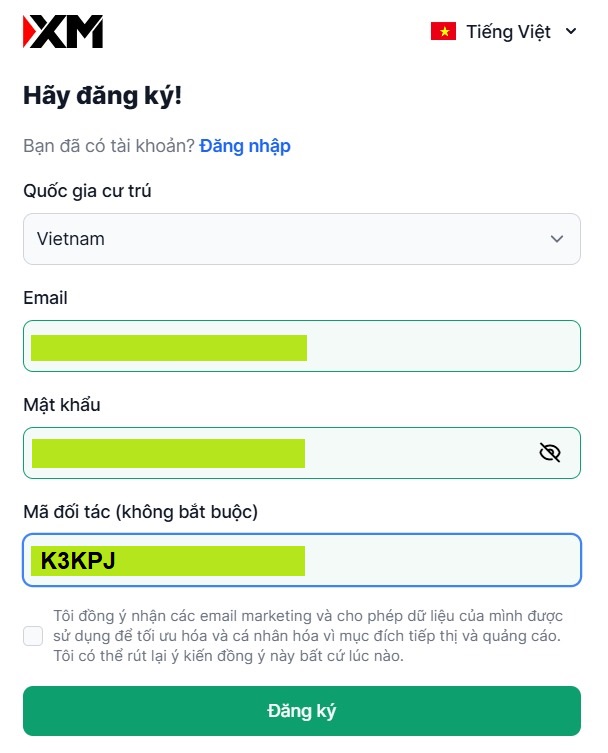Click the Quốc gia cư trú label
The image size is (608, 753).
(x=87, y=191)
